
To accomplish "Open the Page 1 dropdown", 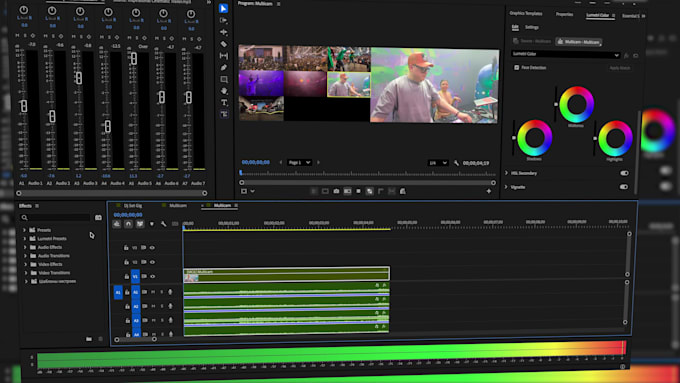I will click(299, 162).
